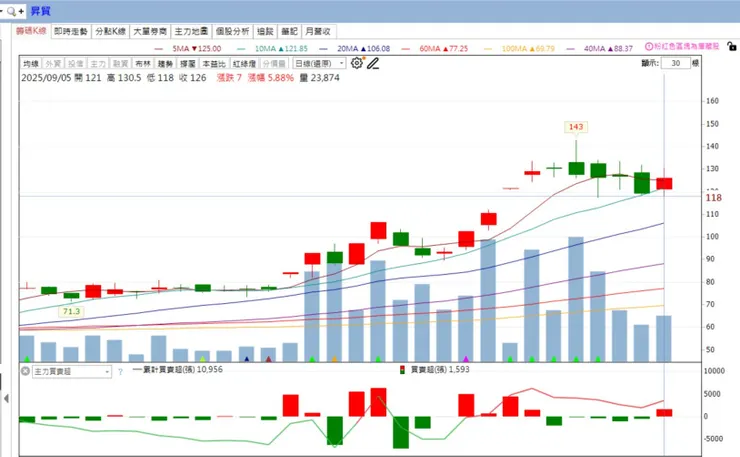The height and width of the screenshot is (457, 740).
Task: Open the question mark help icon
Action: 120,372
